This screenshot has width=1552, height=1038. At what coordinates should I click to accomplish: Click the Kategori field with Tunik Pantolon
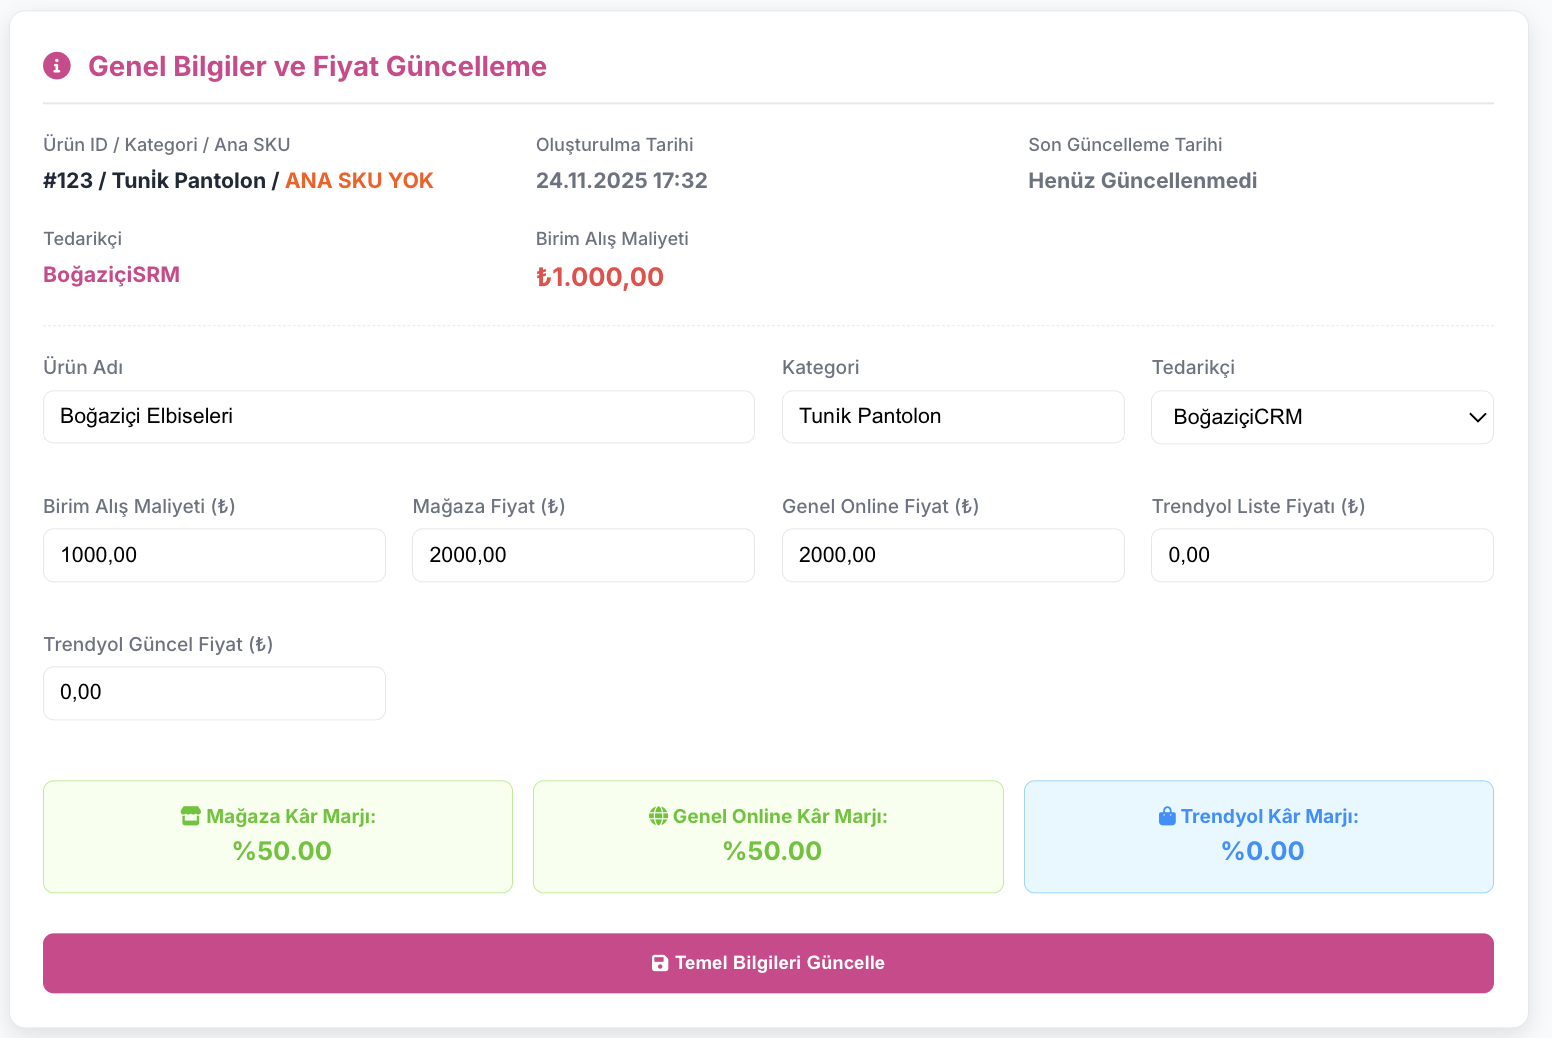952,417
